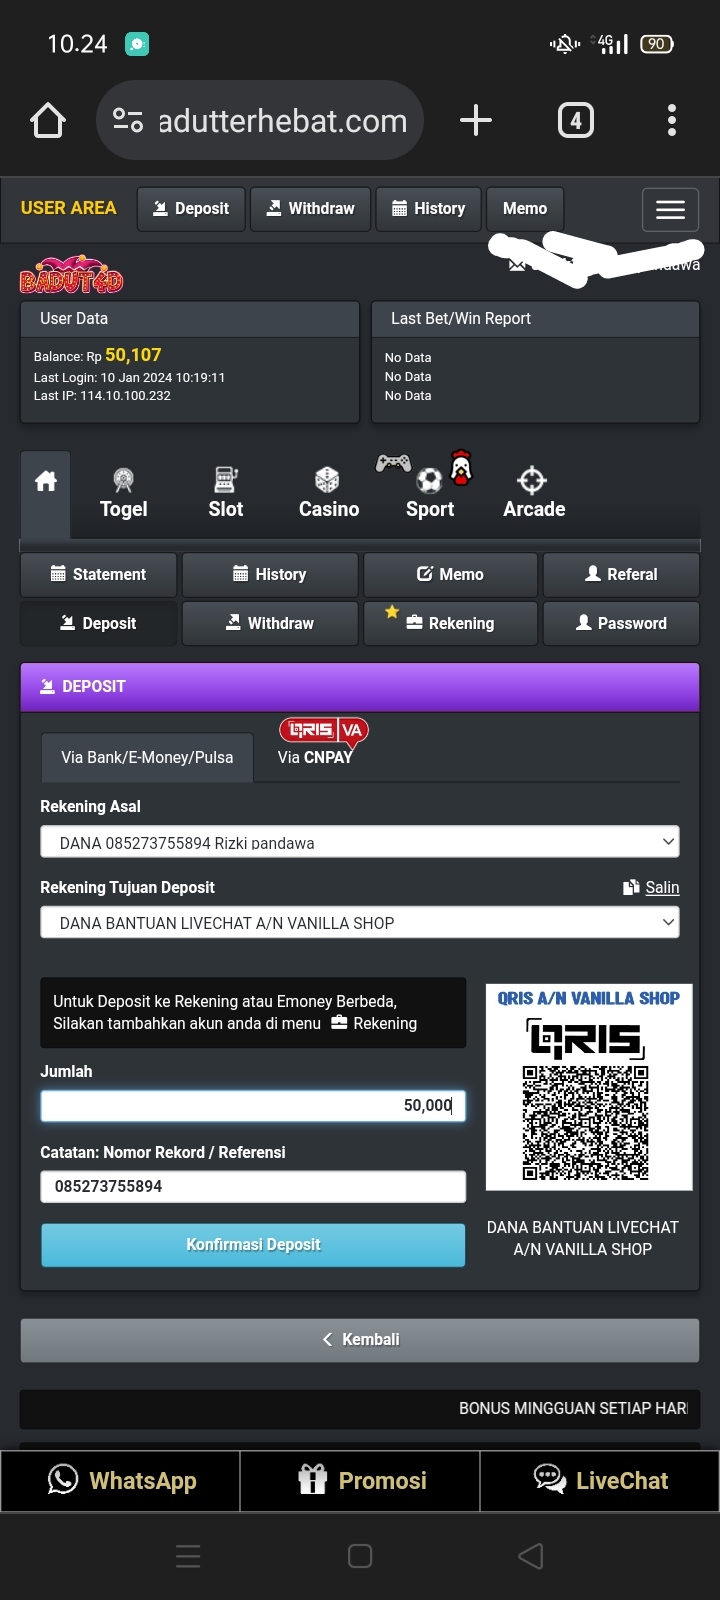This screenshot has width=720, height=1600.
Task: Expand the Rekening Asal dropdown
Action: point(359,842)
